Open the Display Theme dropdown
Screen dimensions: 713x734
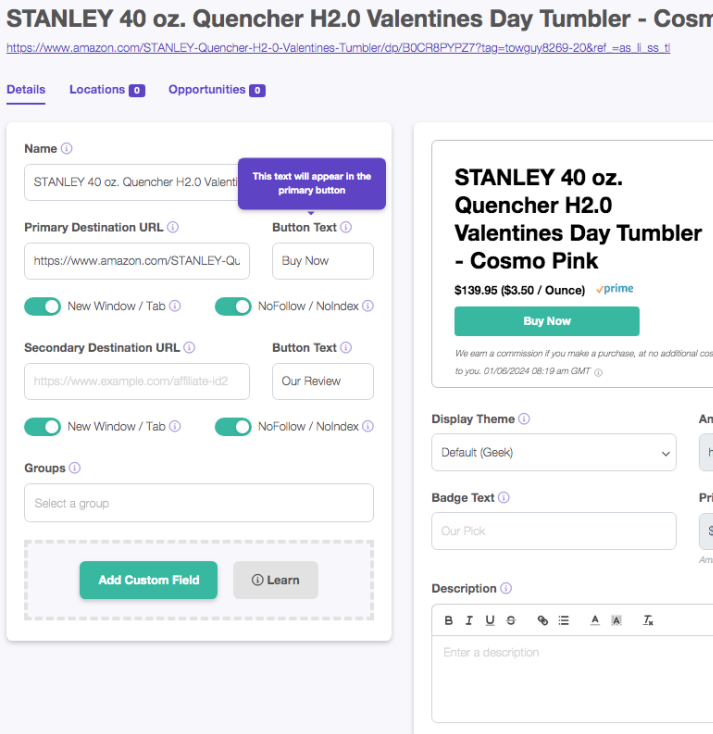click(553, 452)
